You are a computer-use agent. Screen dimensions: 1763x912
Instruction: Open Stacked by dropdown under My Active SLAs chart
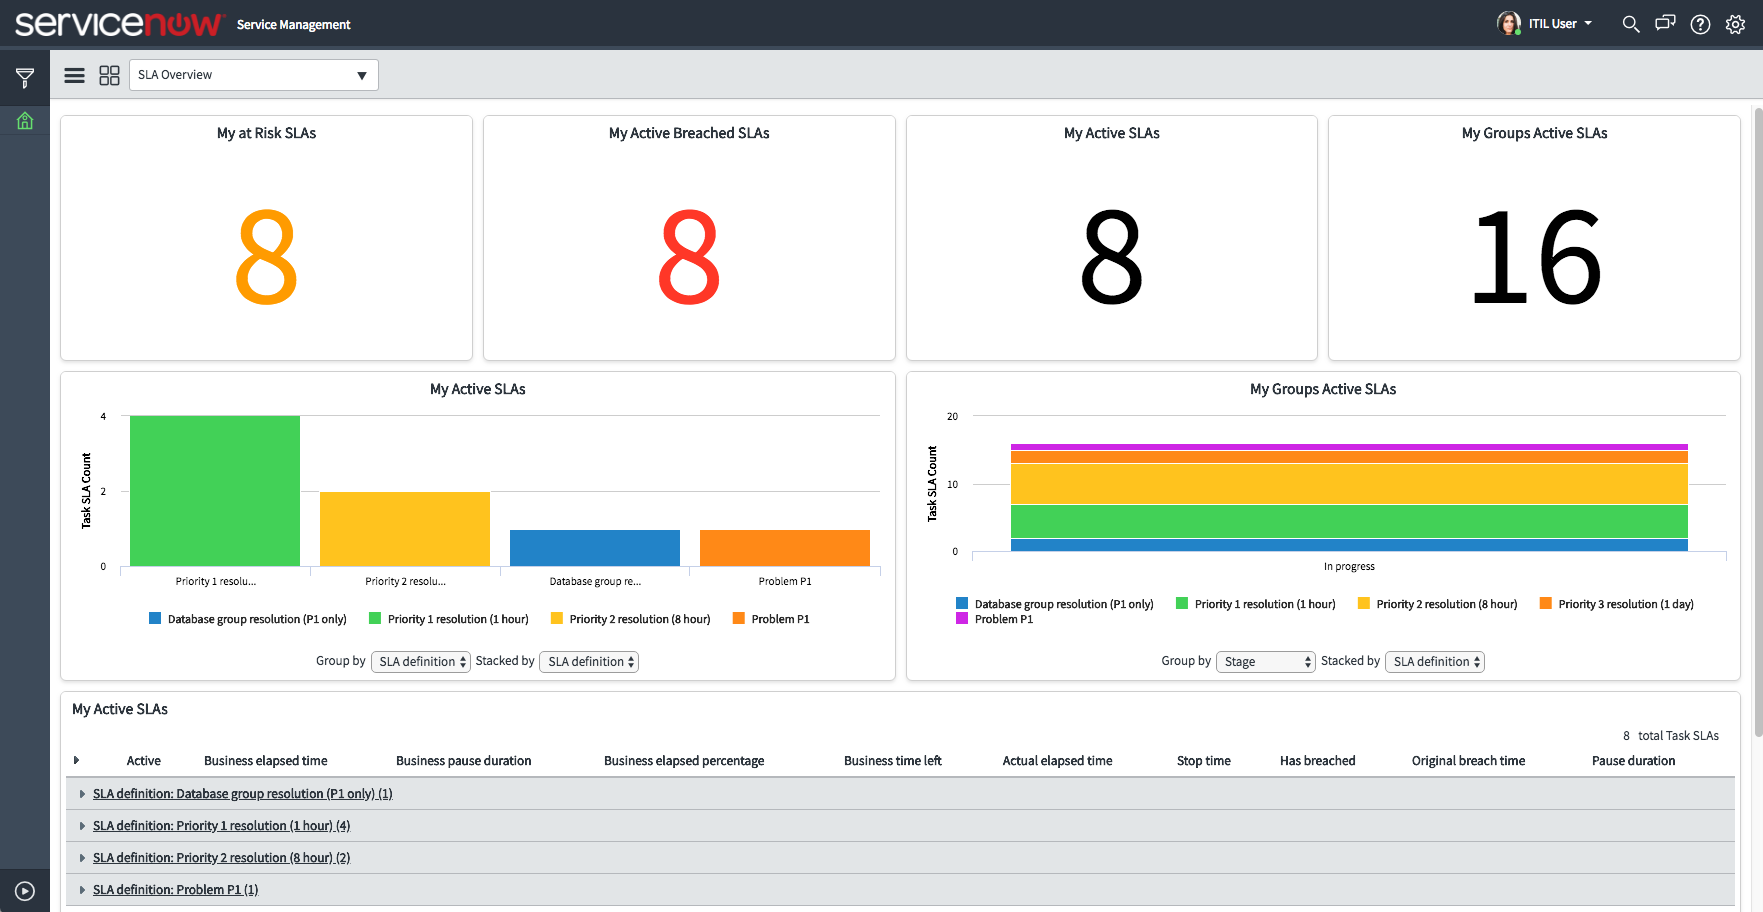(589, 662)
